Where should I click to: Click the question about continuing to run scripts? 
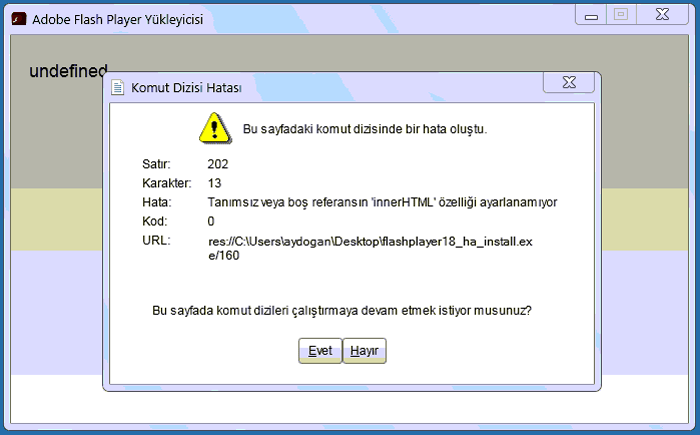click(342, 310)
